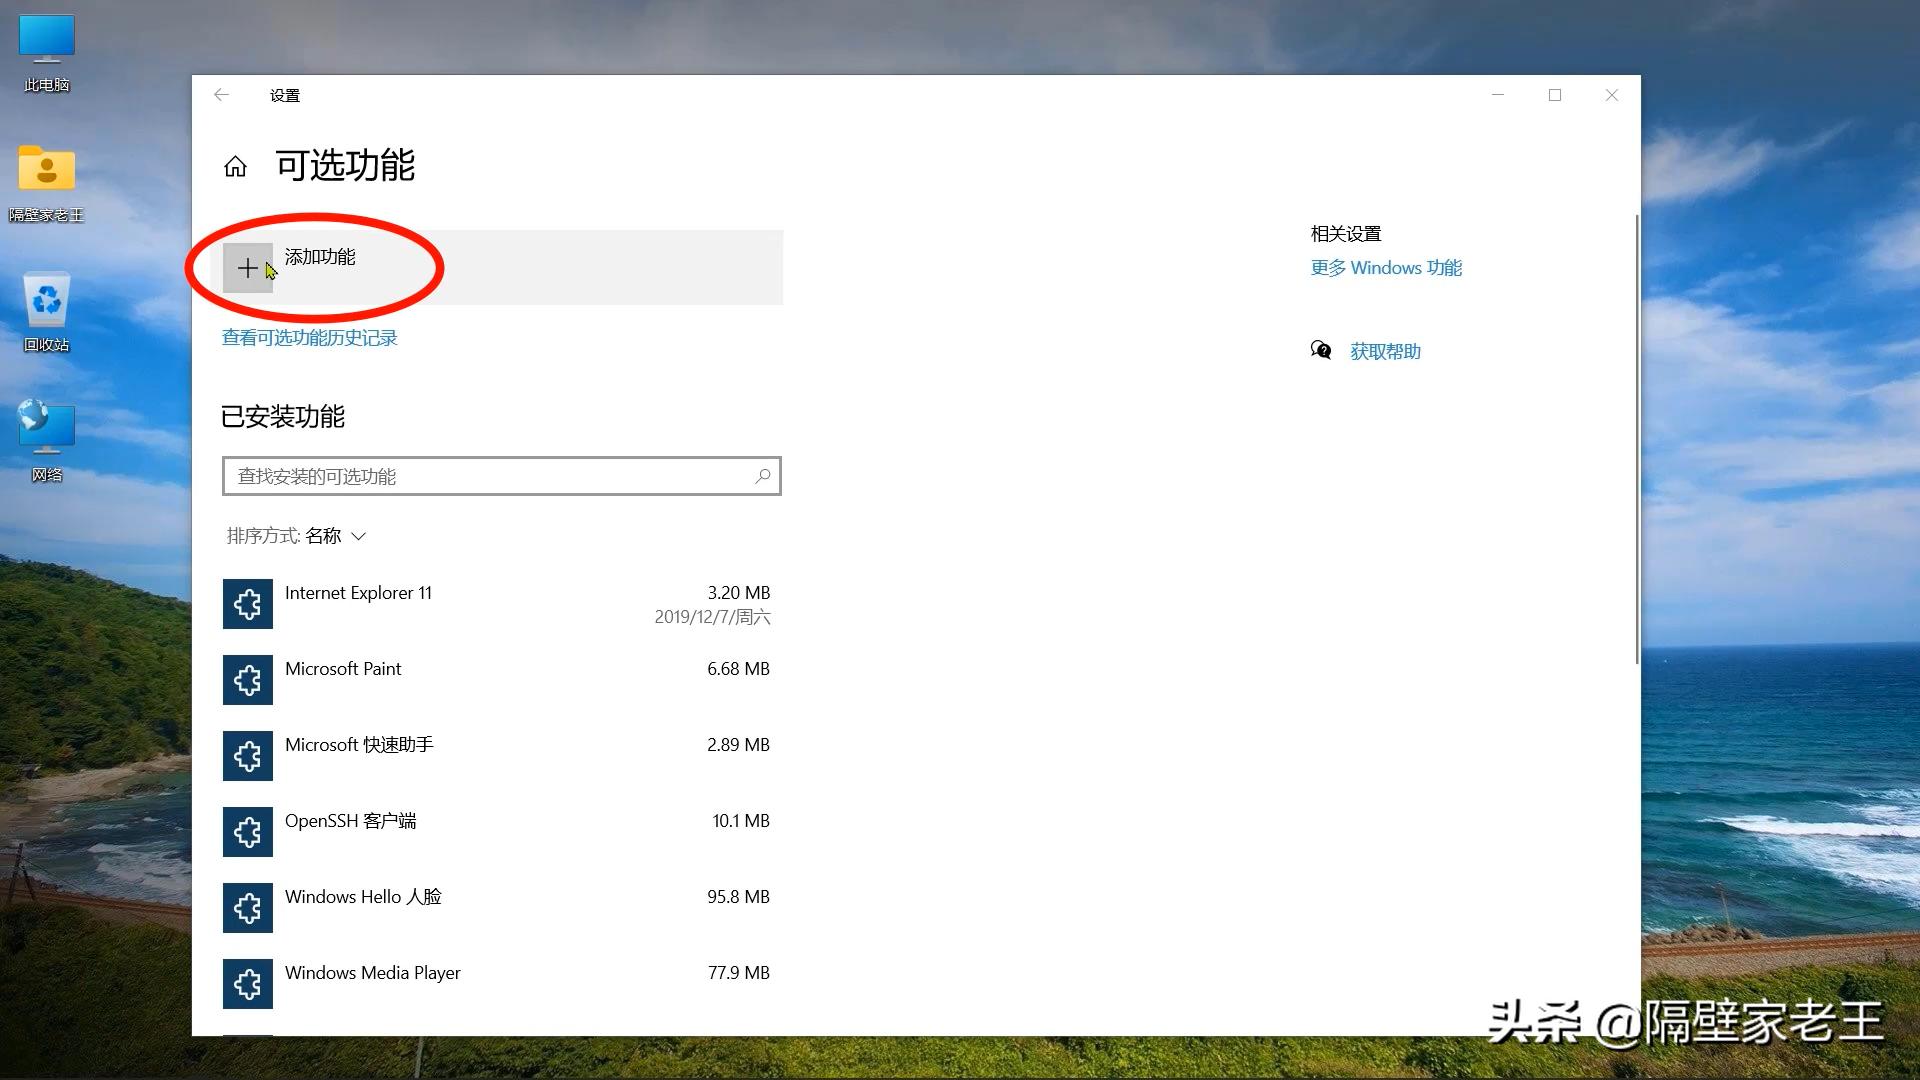Expand the Microsoft 快速助手 list entry
This screenshot has width=1920, height=1080.
tap(500, 755)
